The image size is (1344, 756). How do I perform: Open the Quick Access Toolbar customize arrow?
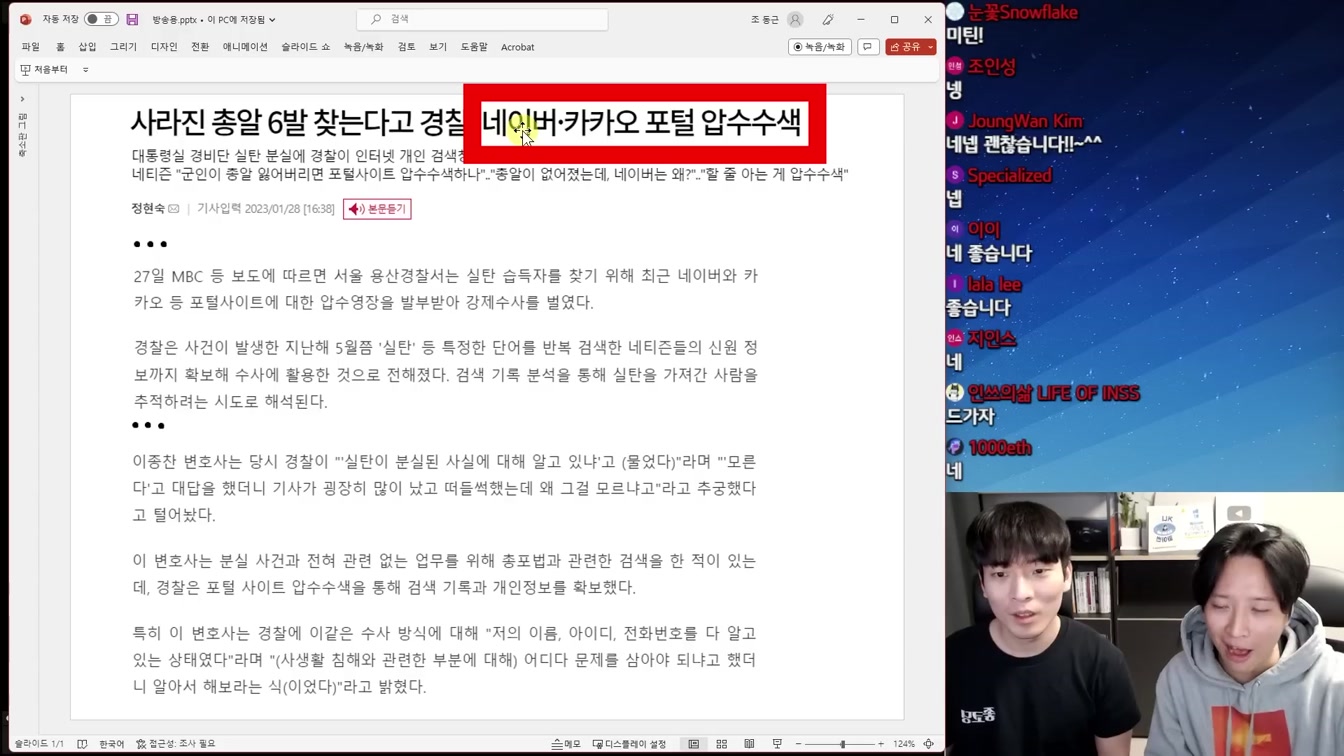pos(86,70)
